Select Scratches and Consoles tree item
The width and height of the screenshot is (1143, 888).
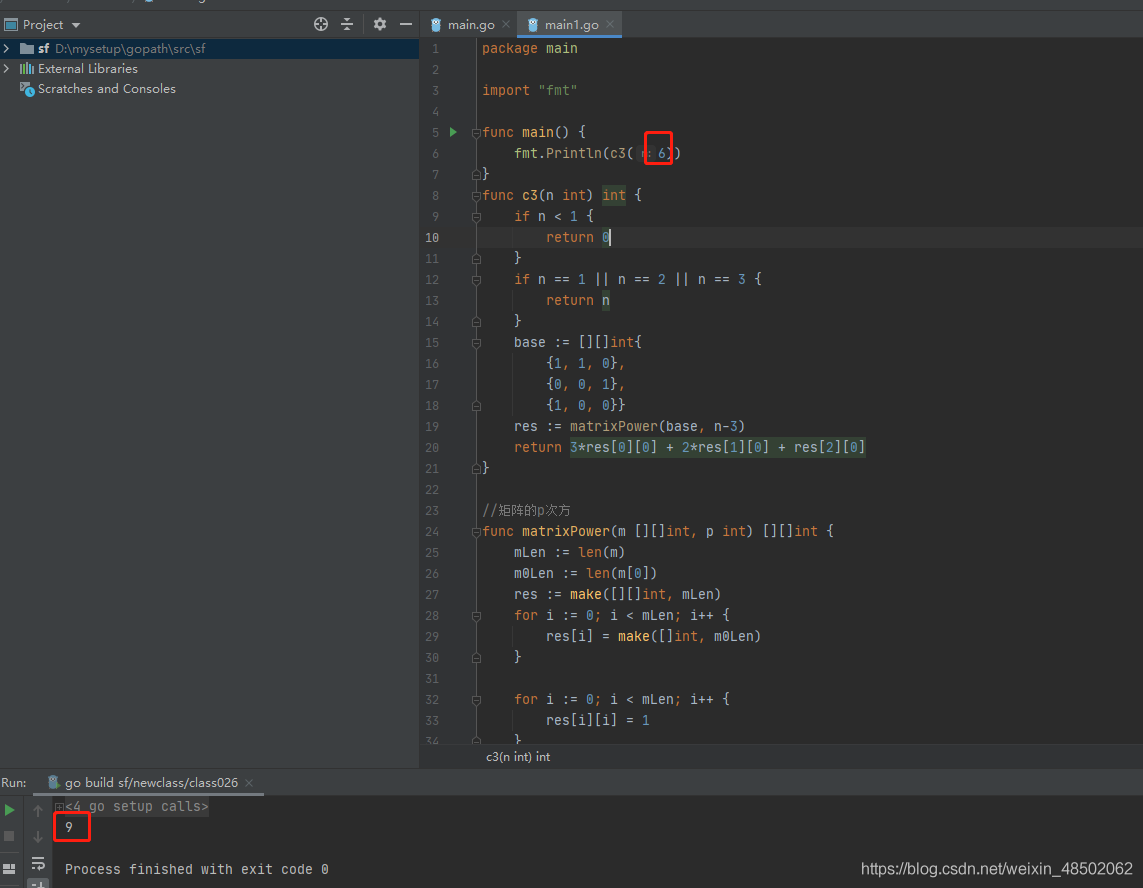(x=106, y=89)
